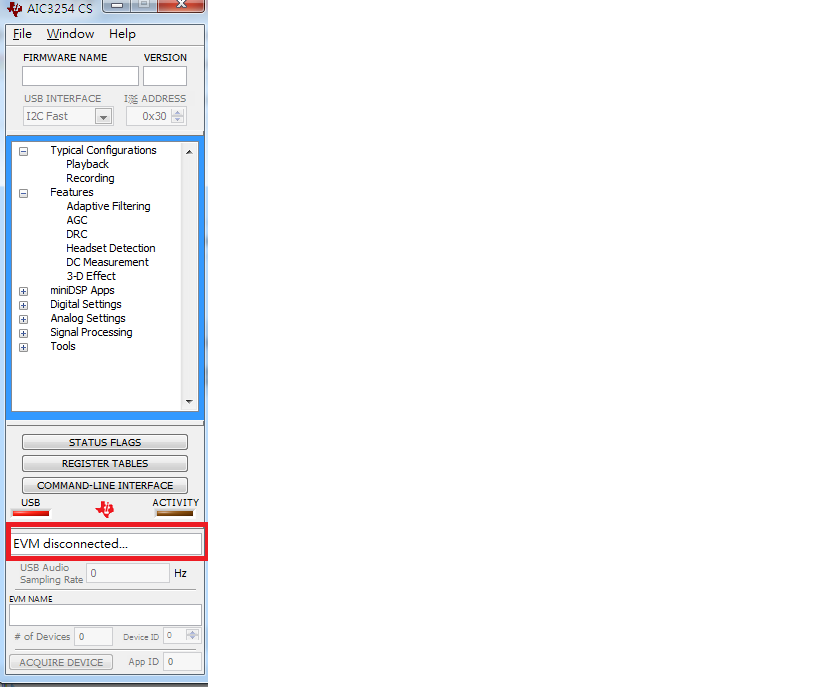Viewport: 819px width, 687px height.
Task: Select Headset Detection under Features
Action: pos(110,248)
